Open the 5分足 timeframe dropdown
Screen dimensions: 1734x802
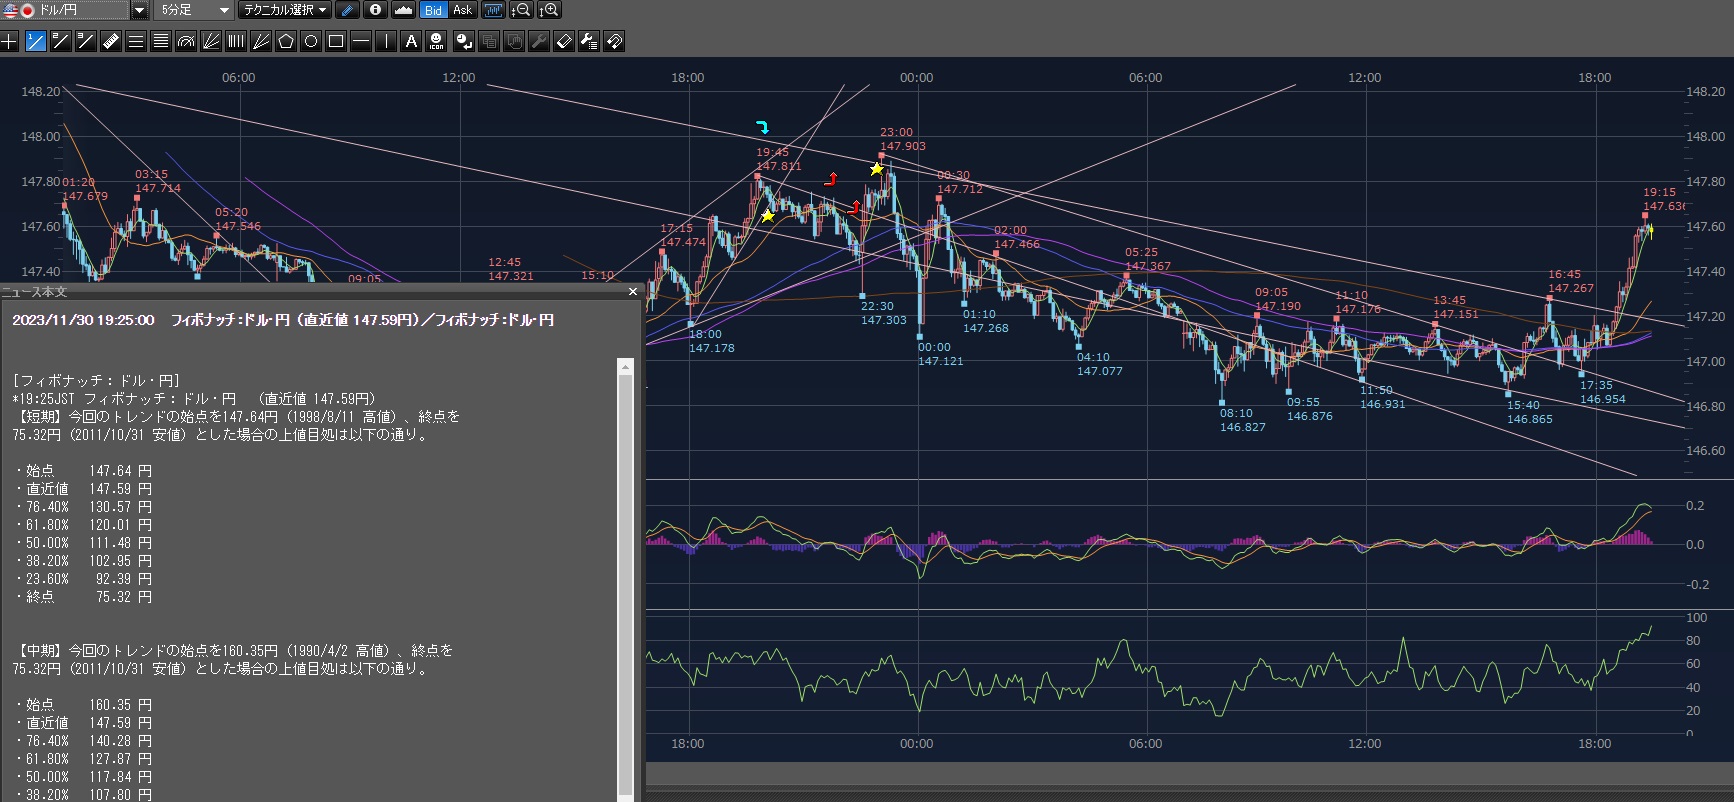(x=224, y=10)
